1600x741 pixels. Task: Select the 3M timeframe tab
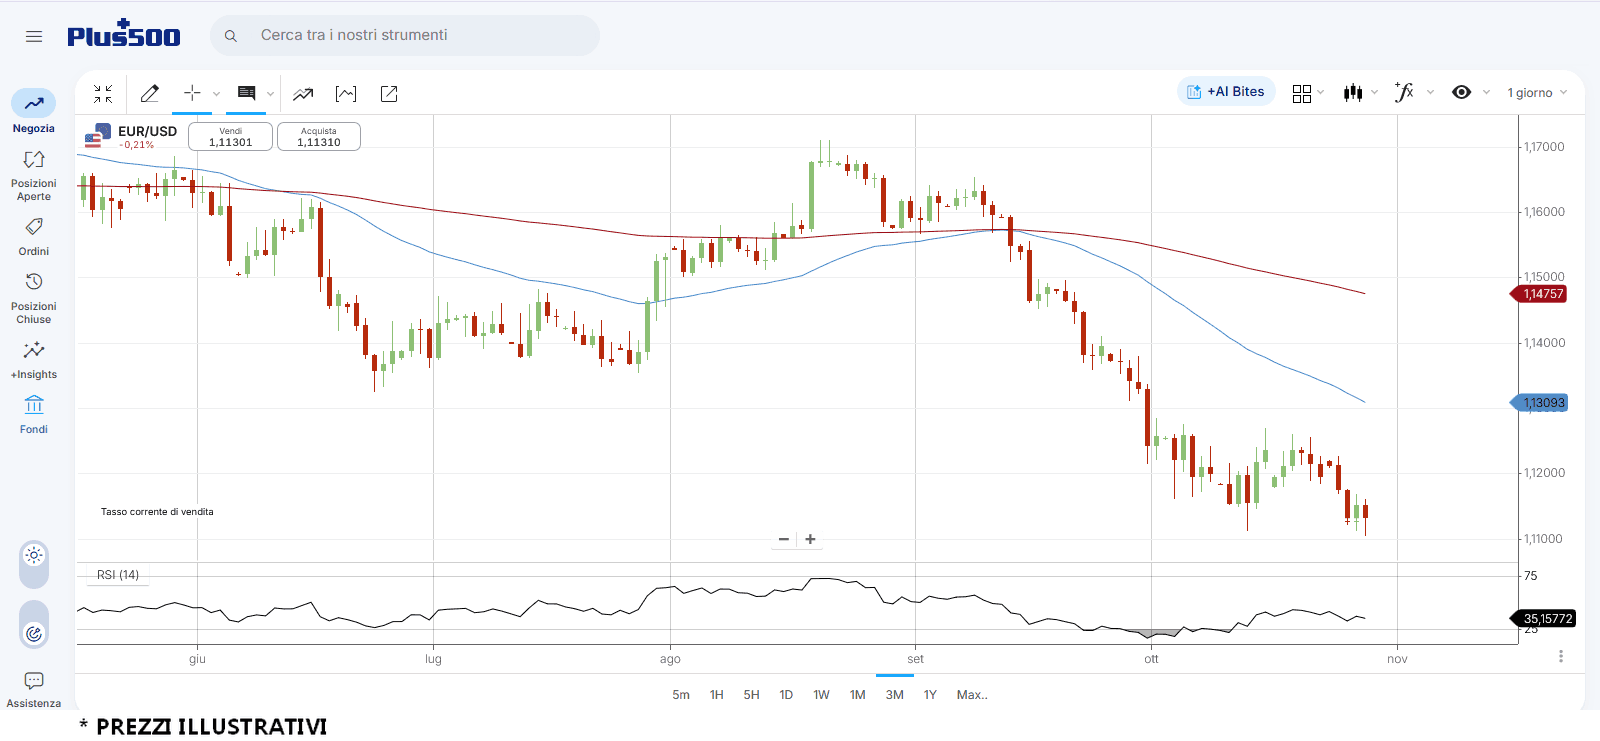tap(895, 695)
